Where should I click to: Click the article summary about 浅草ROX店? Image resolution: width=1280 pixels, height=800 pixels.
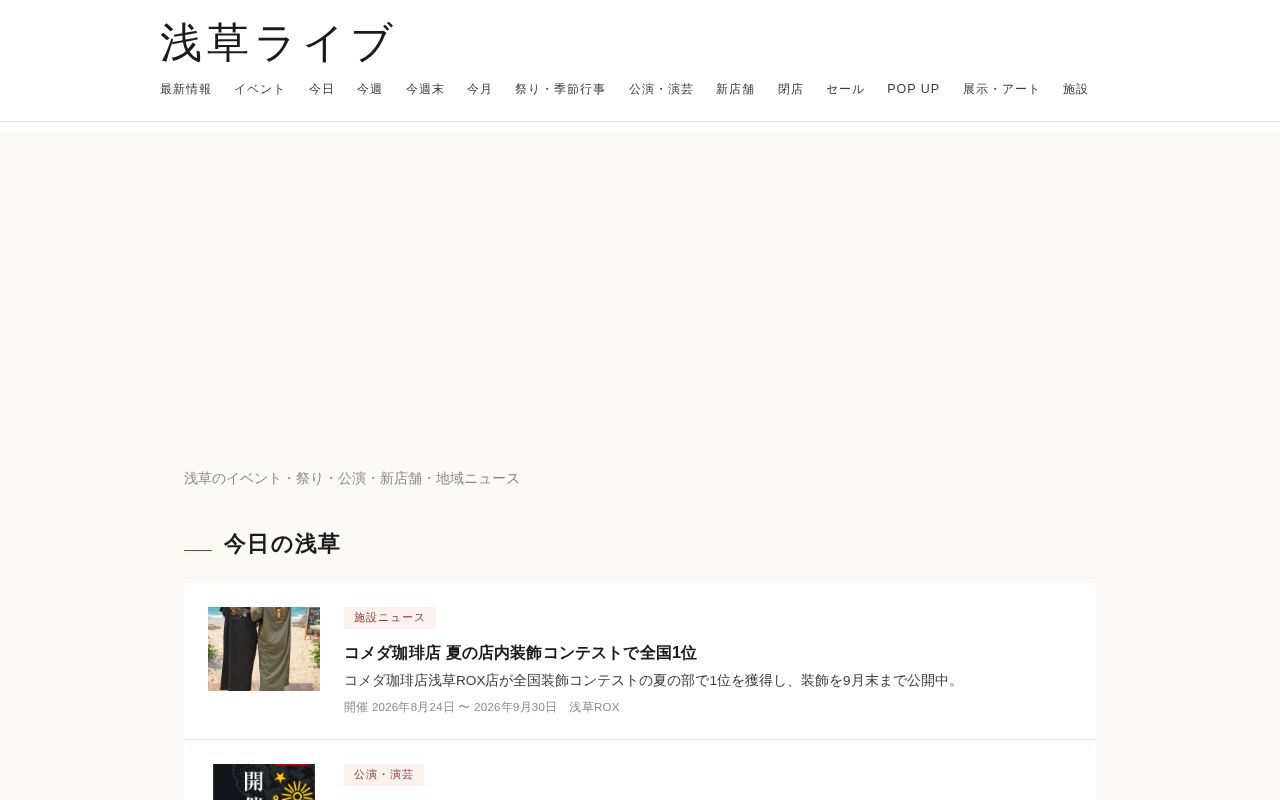653,680
